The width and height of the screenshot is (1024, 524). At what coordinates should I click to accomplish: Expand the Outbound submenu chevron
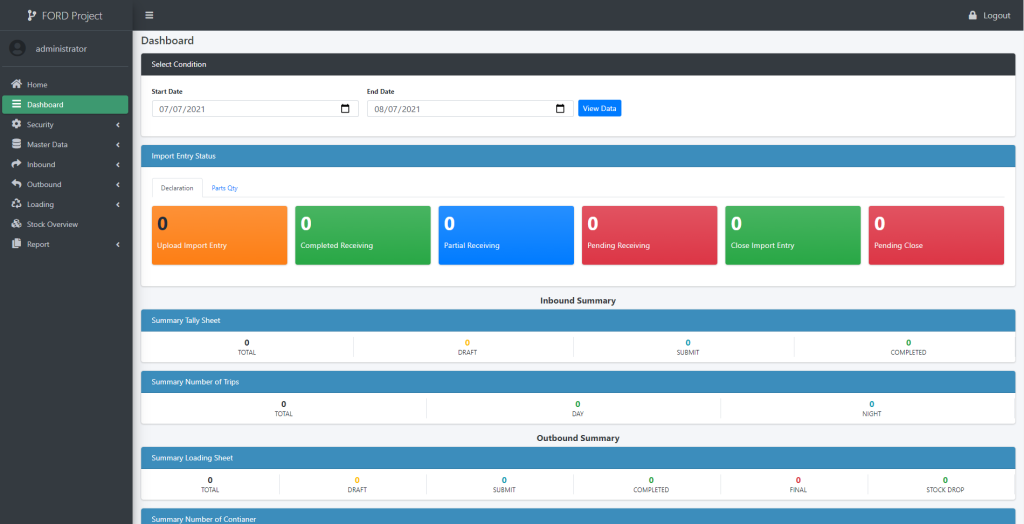point(118,184)
